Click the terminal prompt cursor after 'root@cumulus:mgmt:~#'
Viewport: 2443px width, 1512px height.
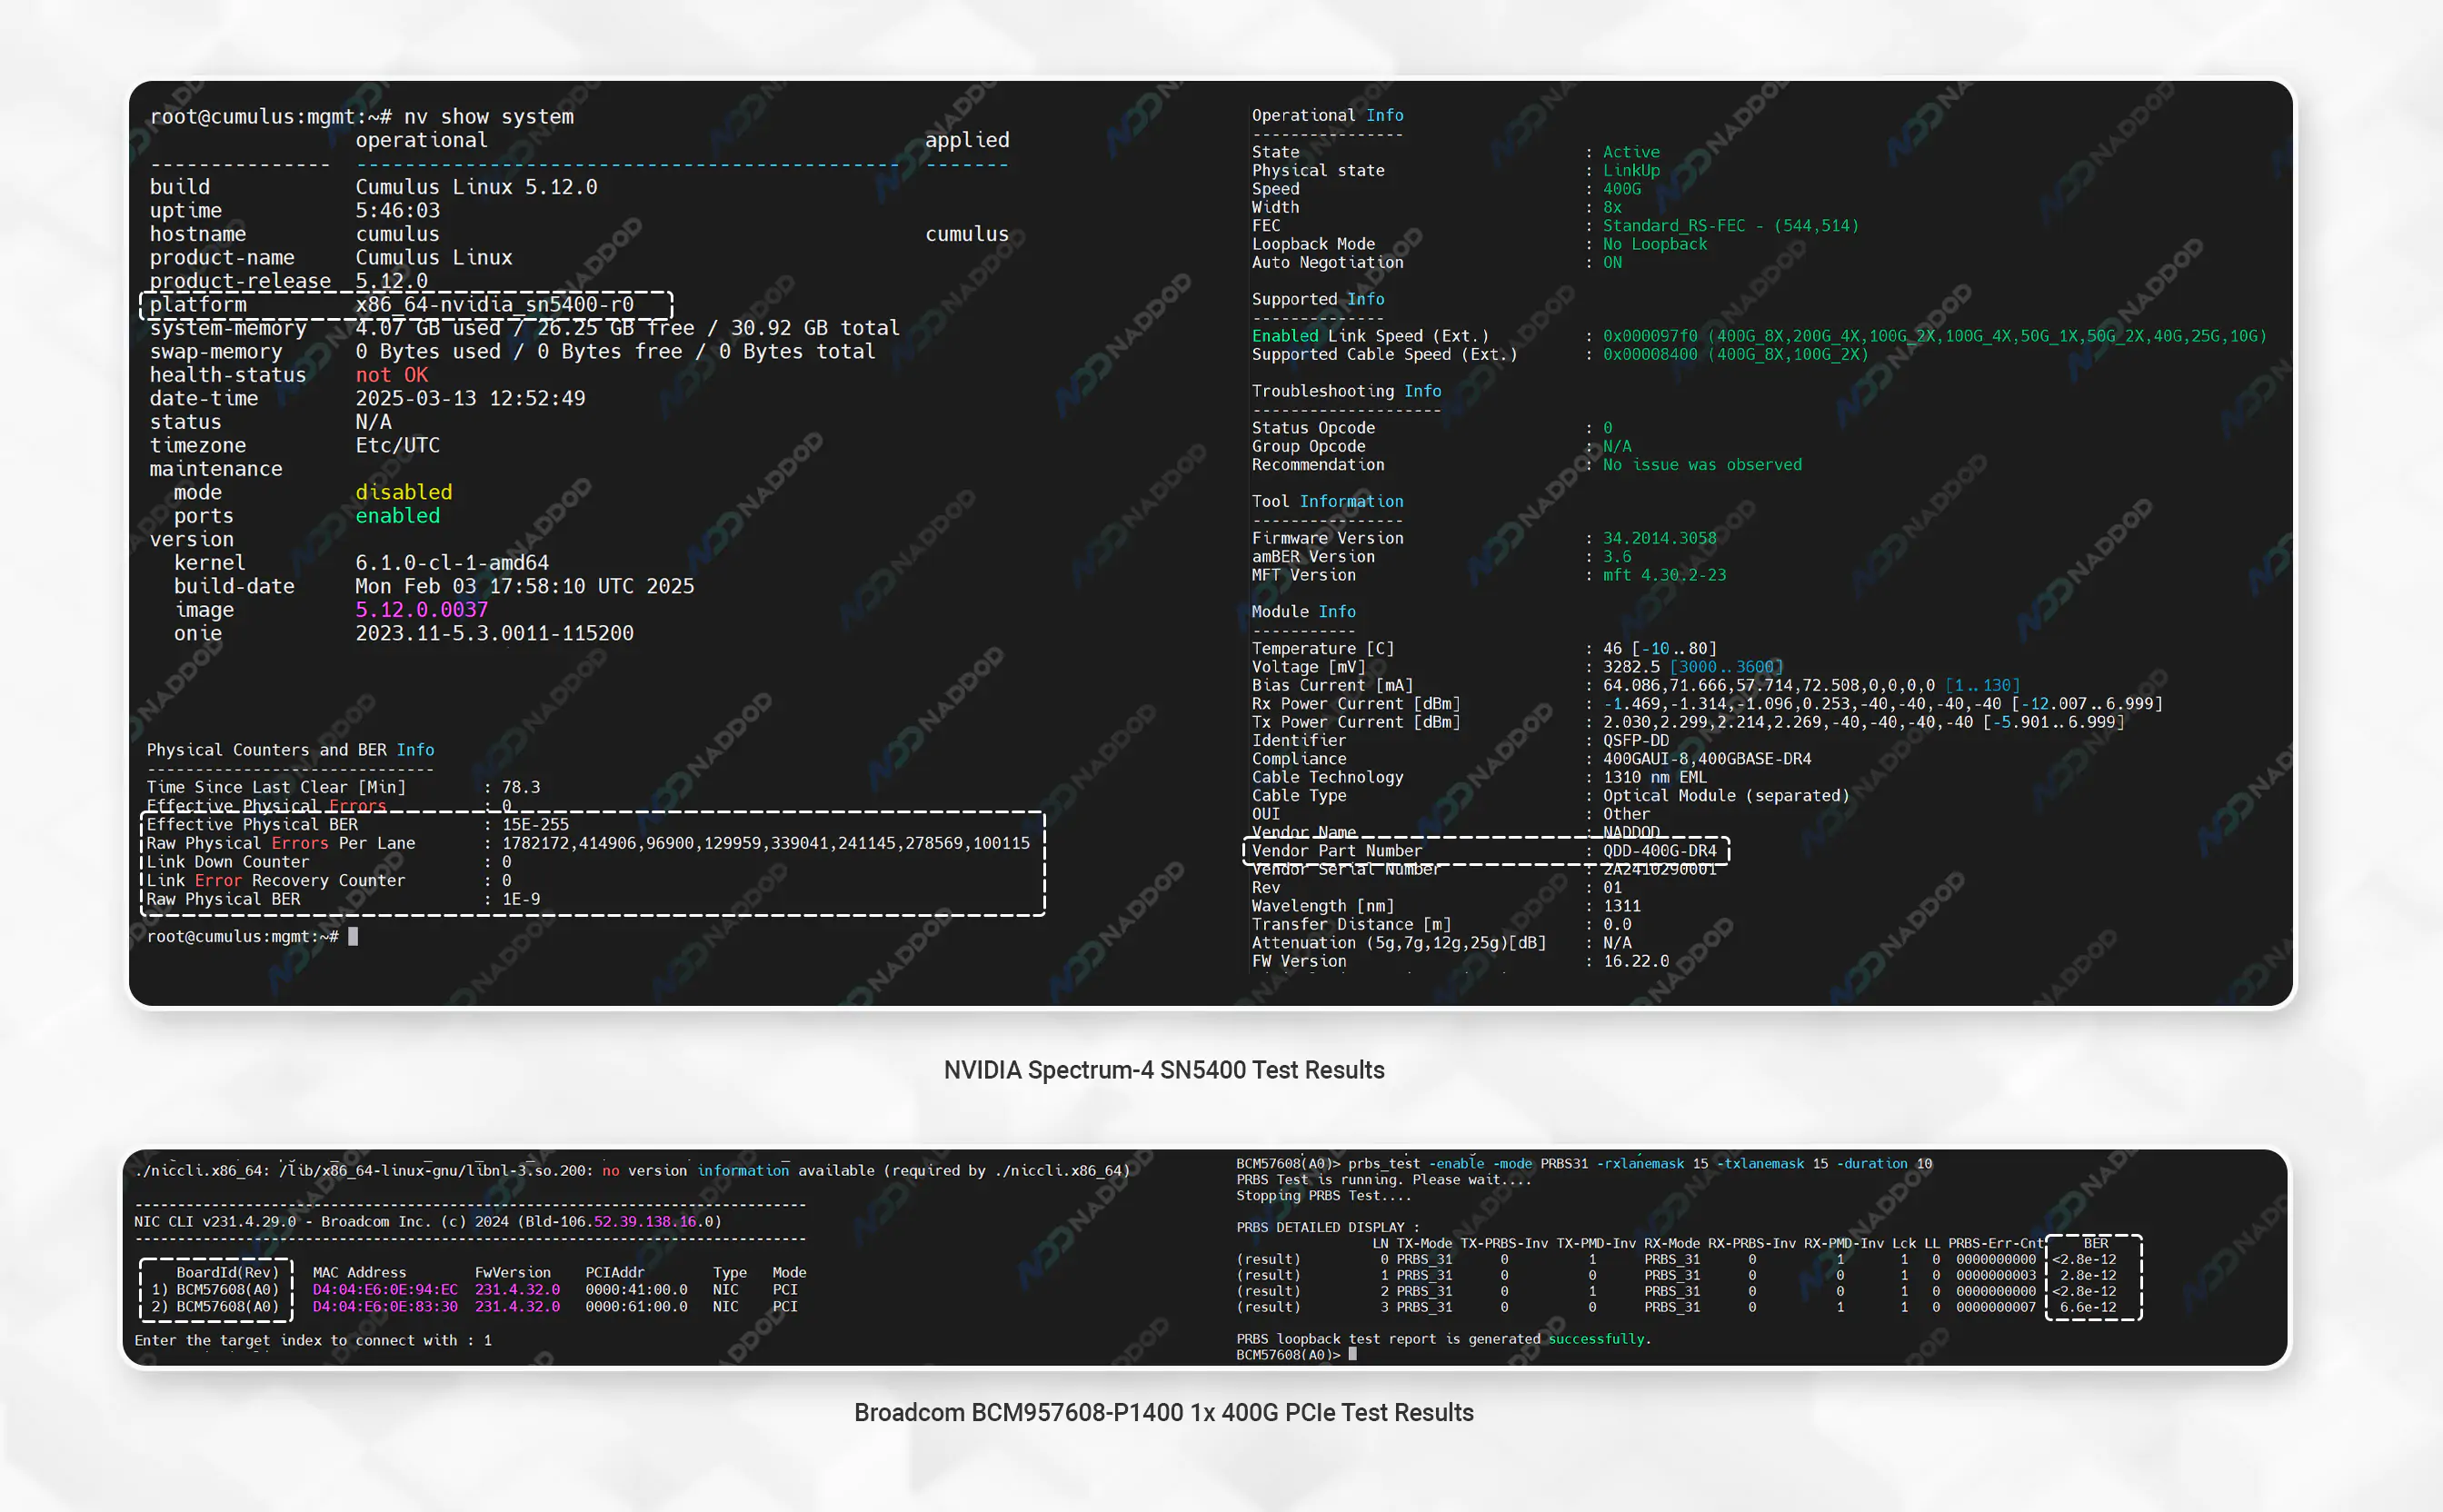tap(353, 937)
